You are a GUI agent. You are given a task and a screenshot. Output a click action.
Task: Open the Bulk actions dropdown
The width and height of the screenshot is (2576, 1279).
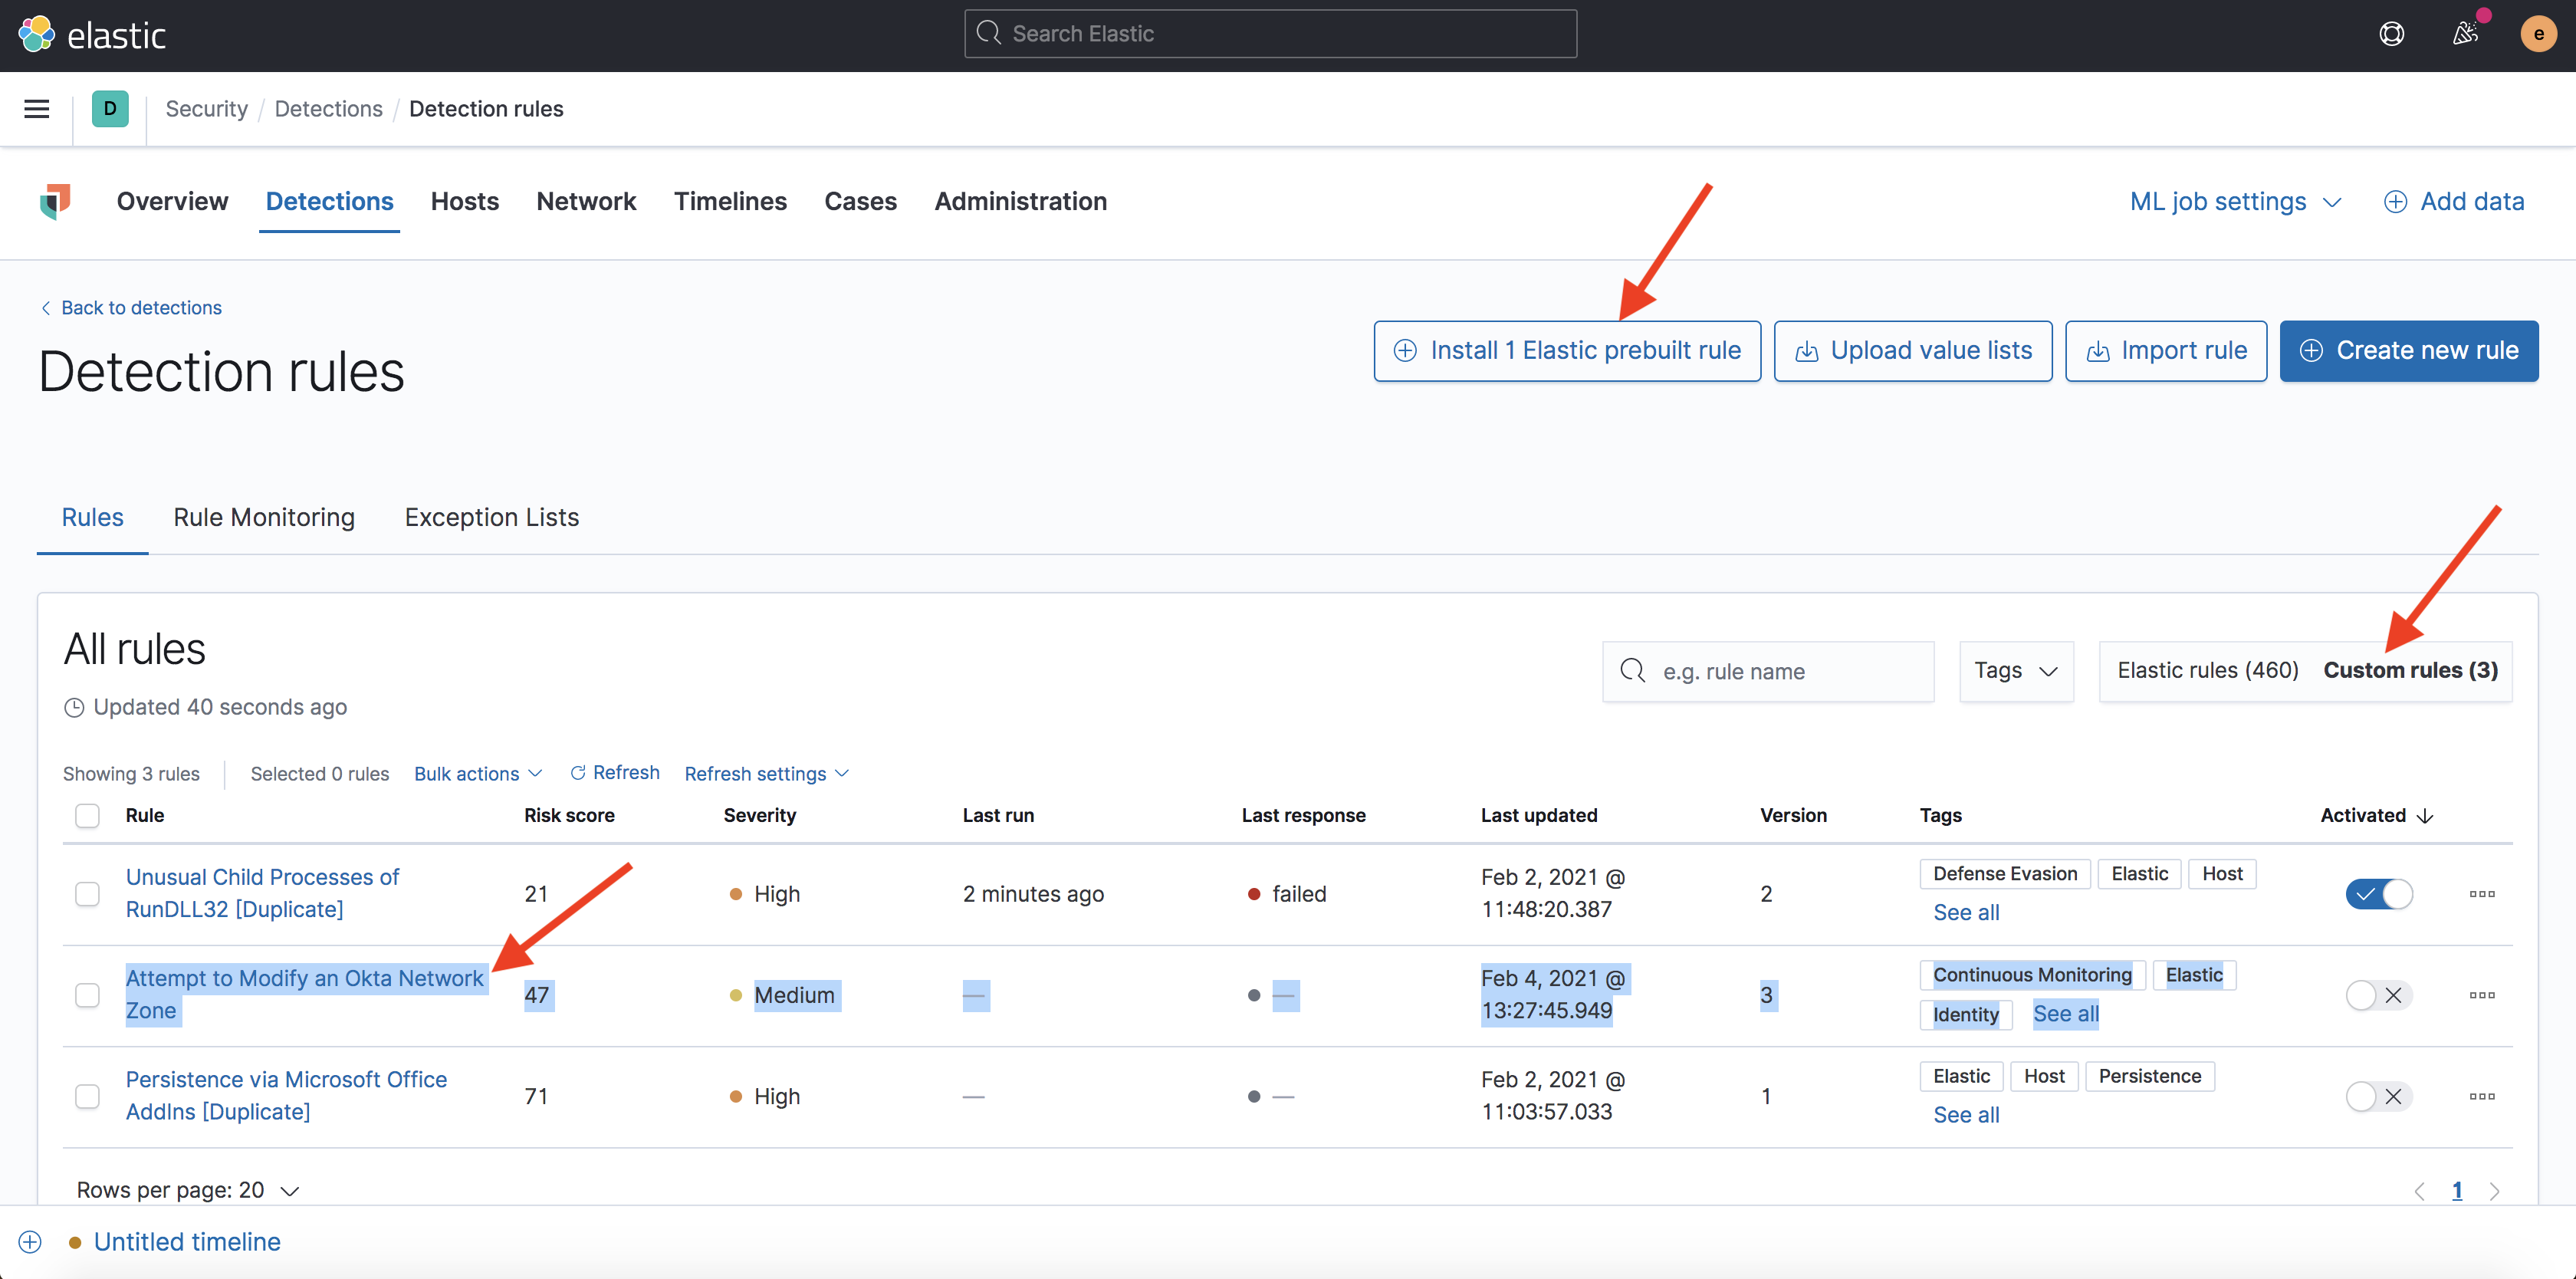477,773
